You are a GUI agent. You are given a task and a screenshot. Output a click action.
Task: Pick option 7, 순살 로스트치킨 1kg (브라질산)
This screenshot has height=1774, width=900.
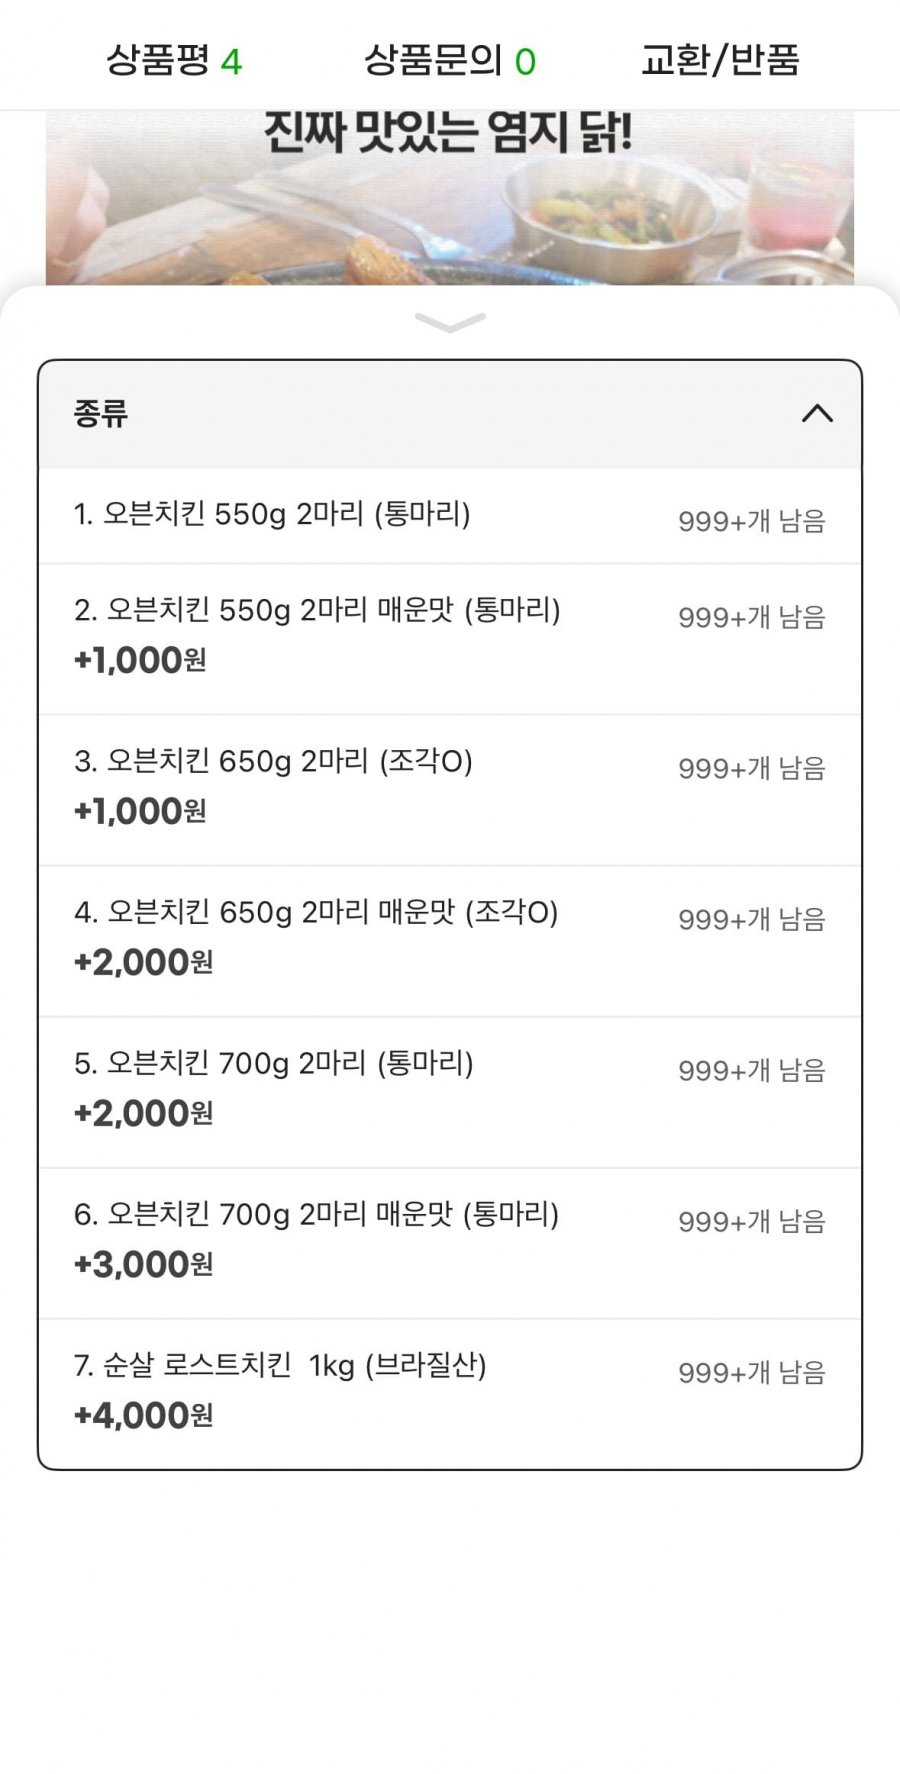click(280, 1366)
